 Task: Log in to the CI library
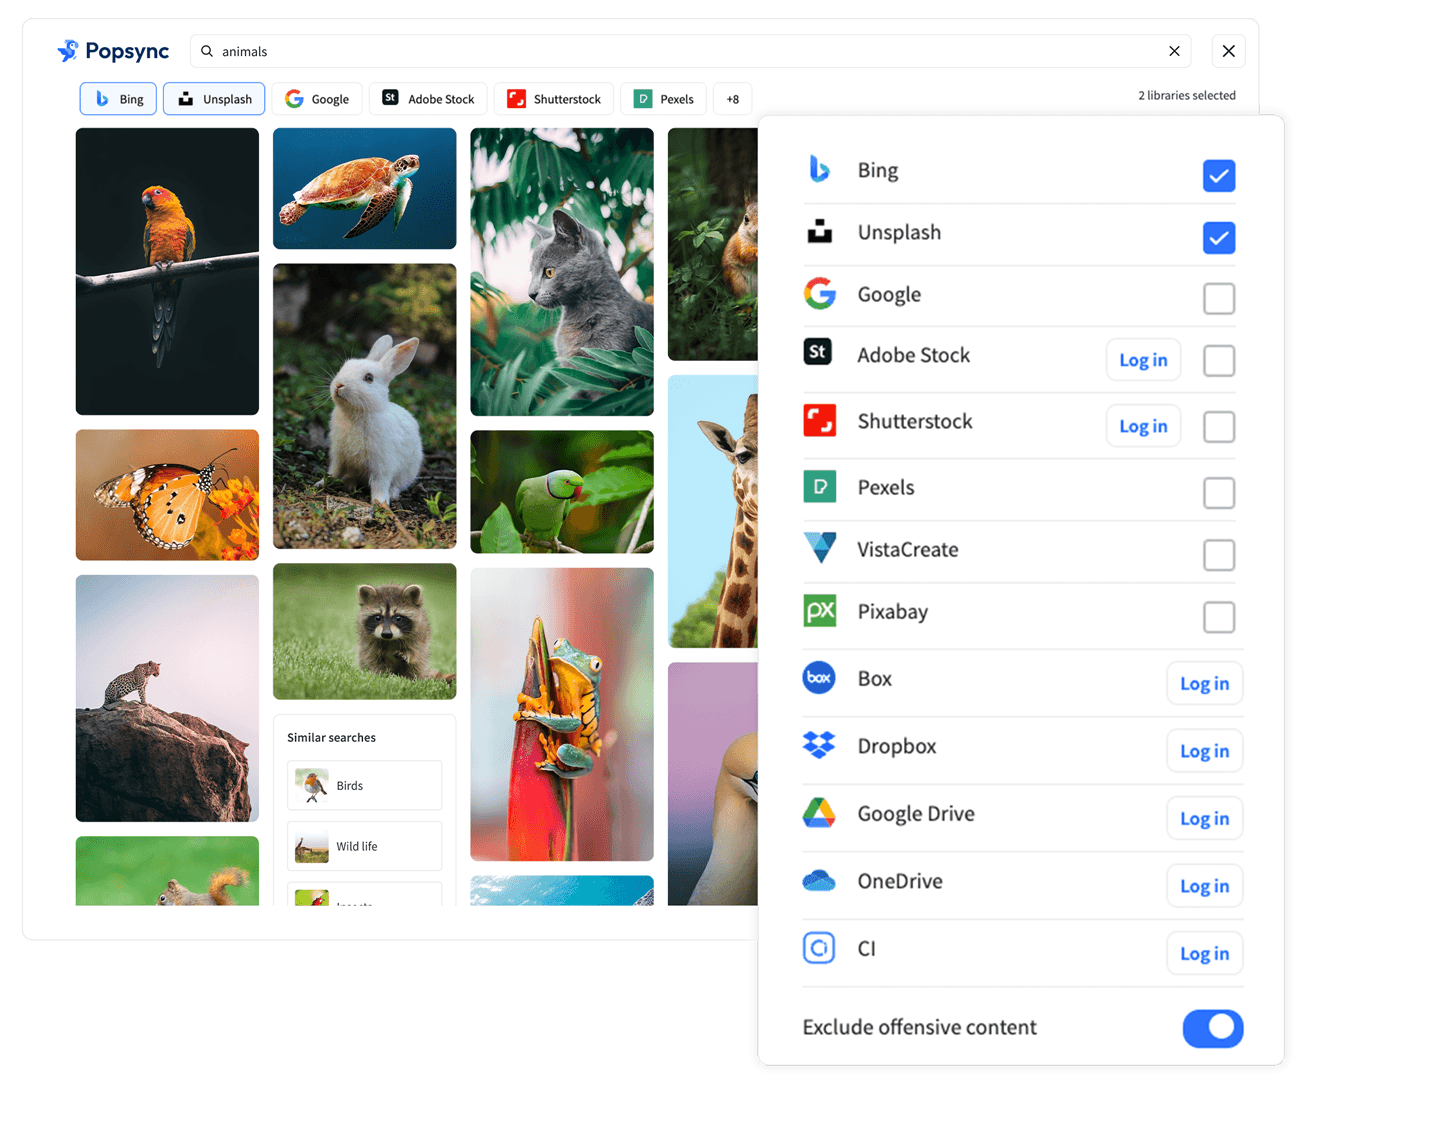click(1204, 954)
